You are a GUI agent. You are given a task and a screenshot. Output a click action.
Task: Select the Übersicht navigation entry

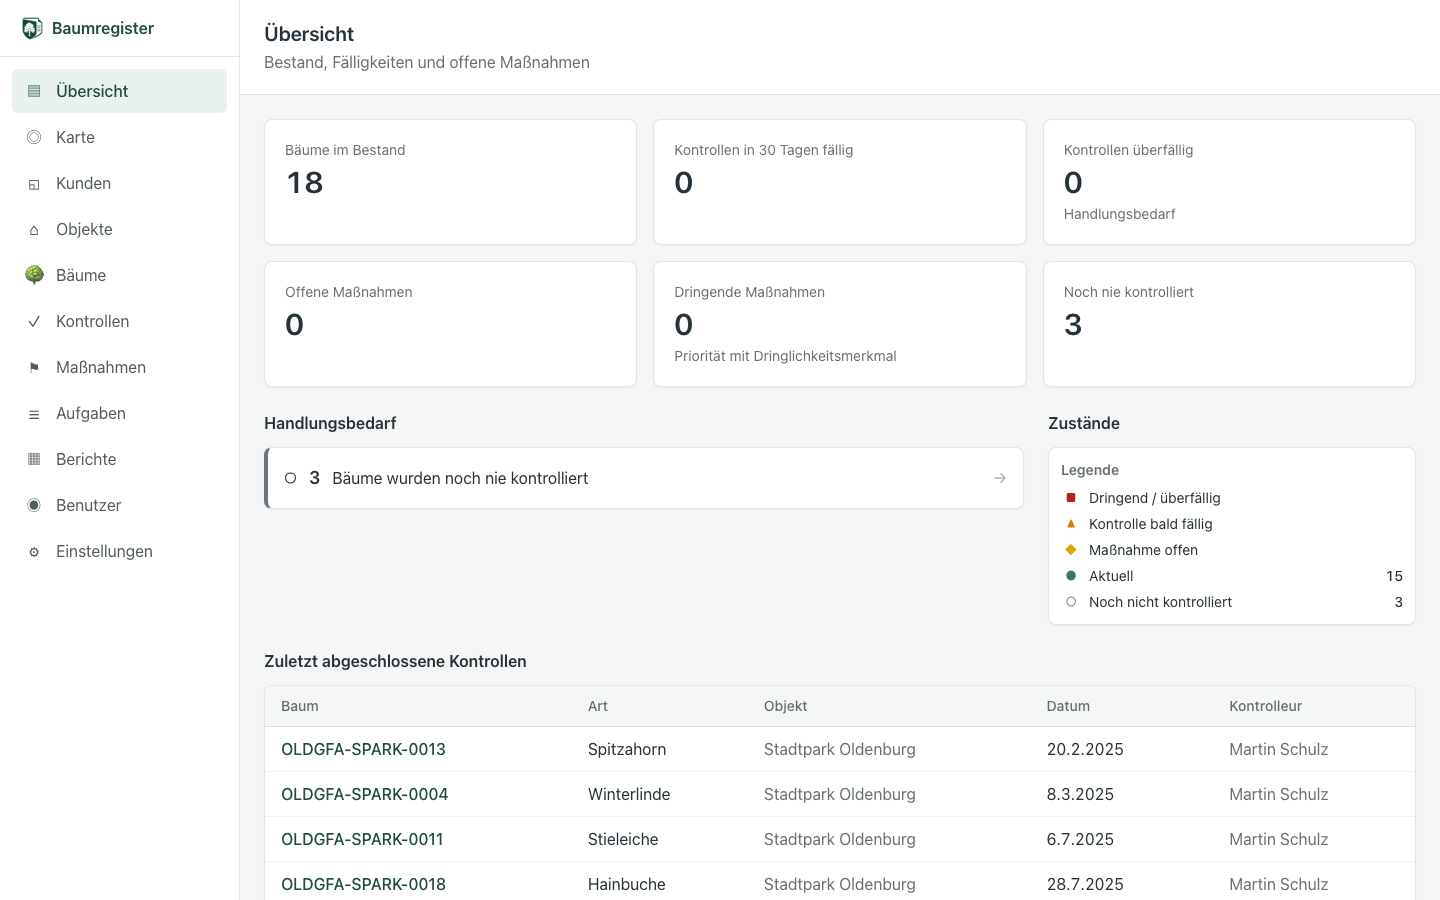pyautogui.click(x=119, y=91)
